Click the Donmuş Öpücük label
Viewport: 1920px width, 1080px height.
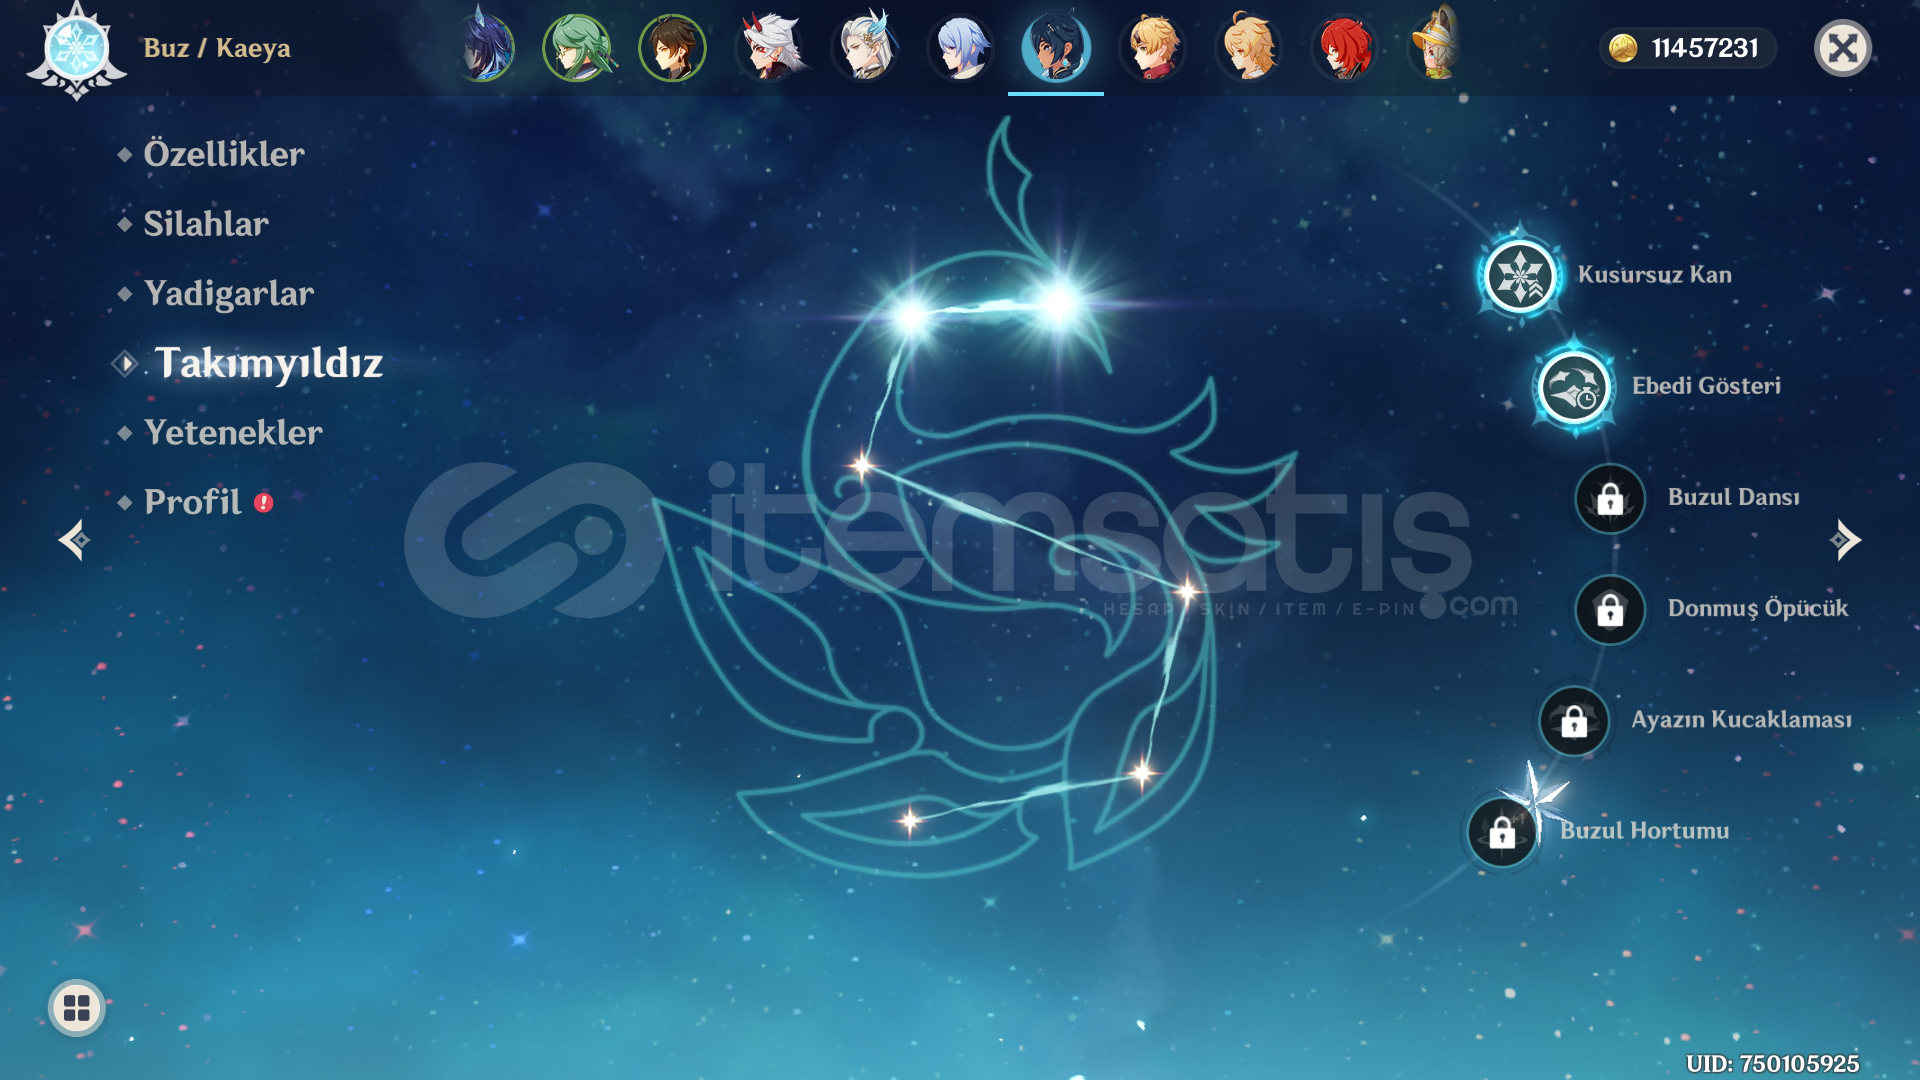1757,608
